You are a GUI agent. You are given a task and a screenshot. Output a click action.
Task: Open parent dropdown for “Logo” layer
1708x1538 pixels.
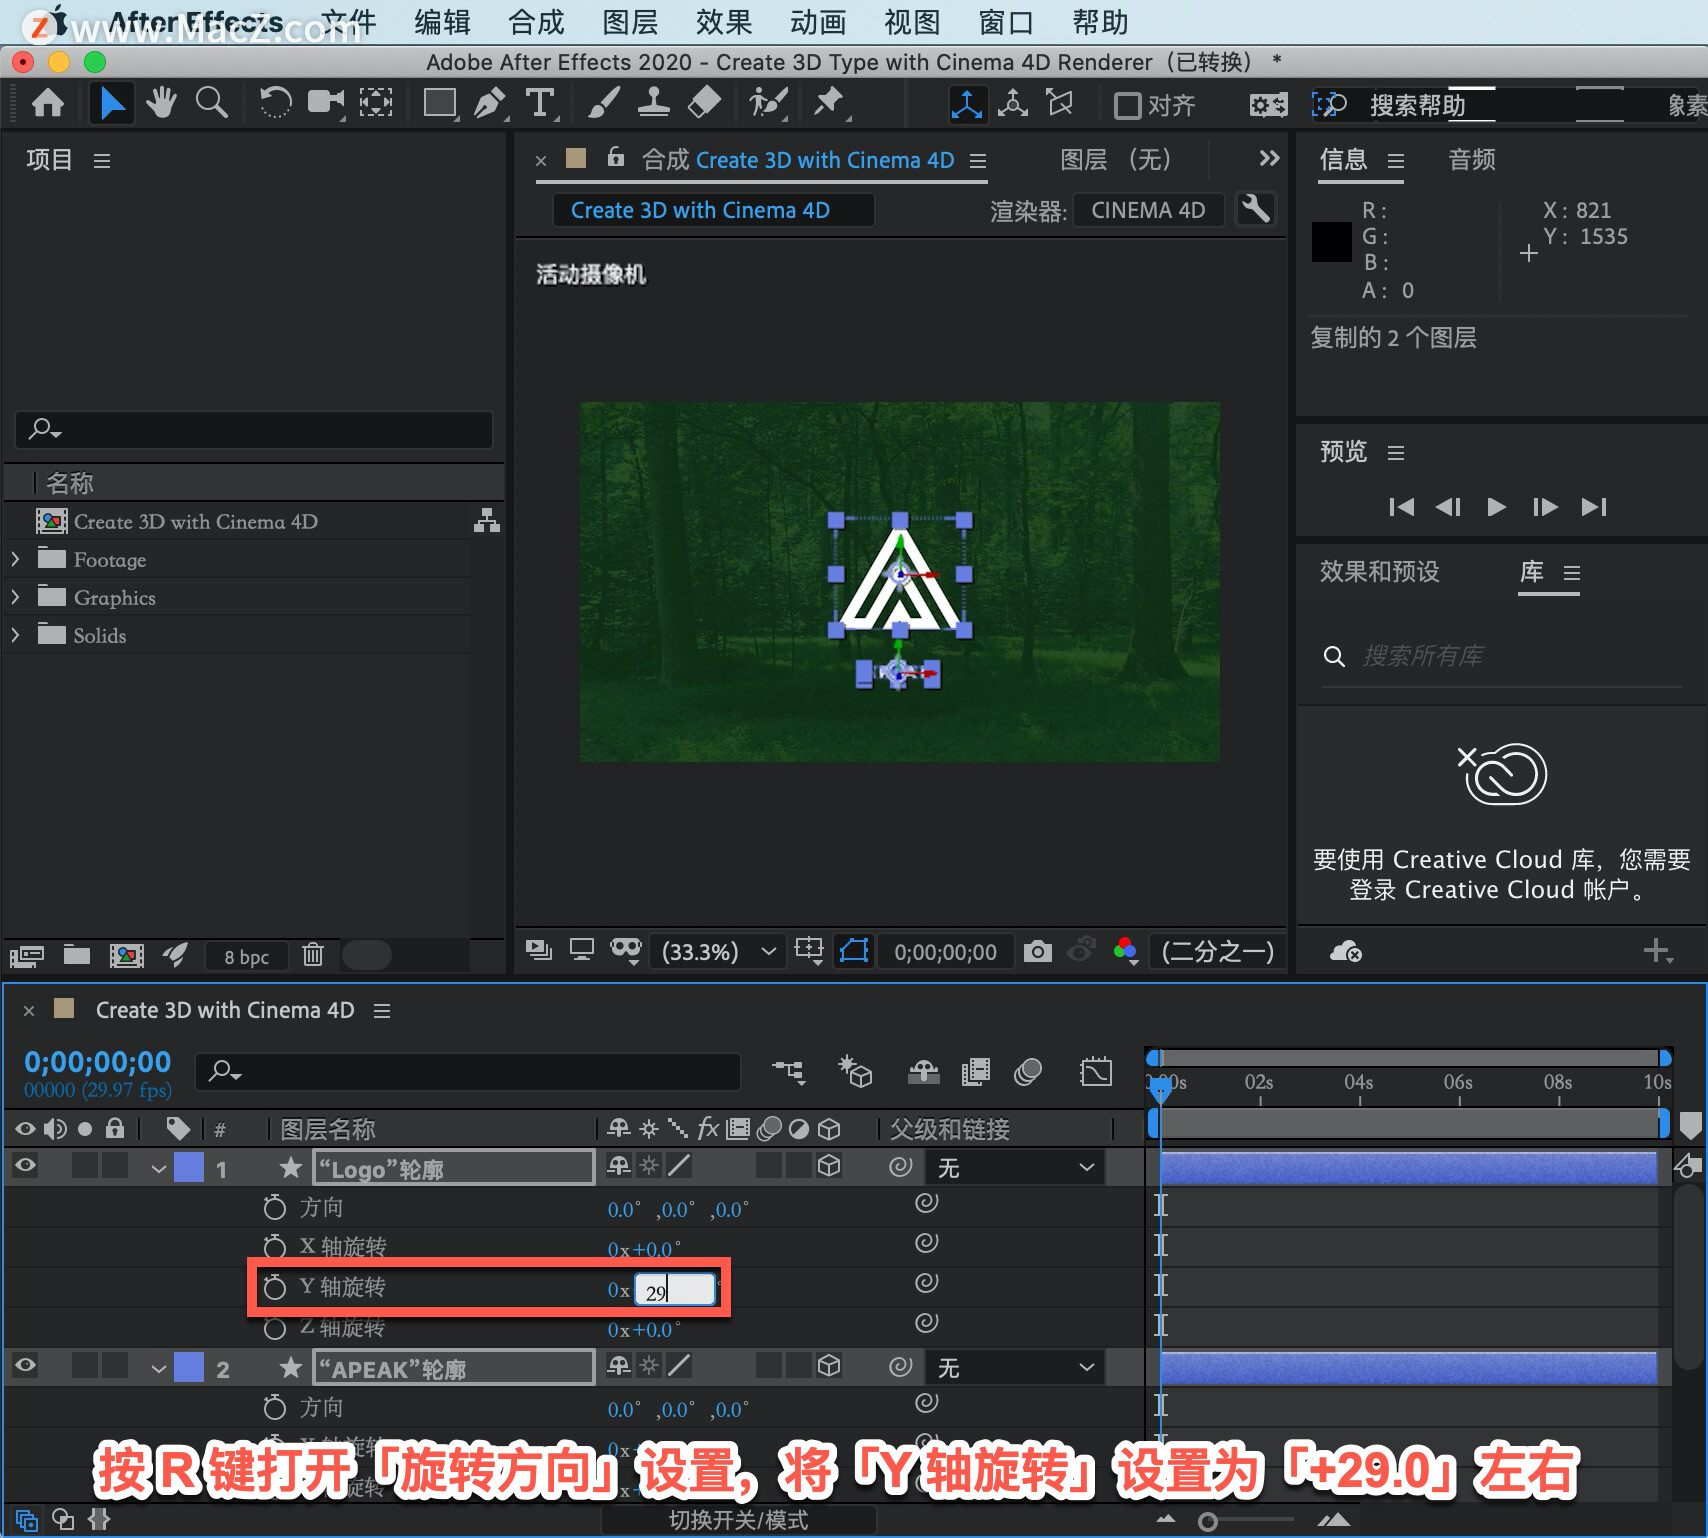1016,1167
